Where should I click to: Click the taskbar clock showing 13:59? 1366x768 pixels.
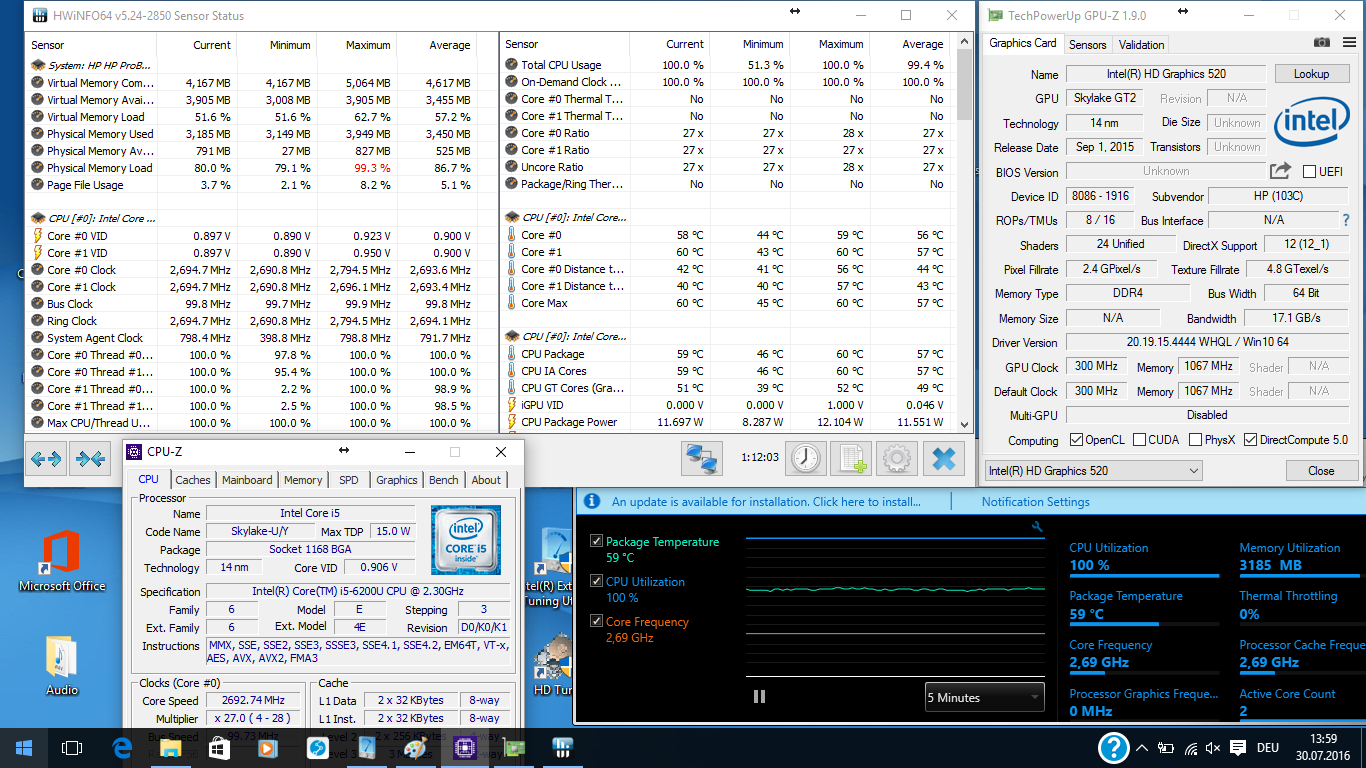pyautogui.click(x=1322, y=748)
